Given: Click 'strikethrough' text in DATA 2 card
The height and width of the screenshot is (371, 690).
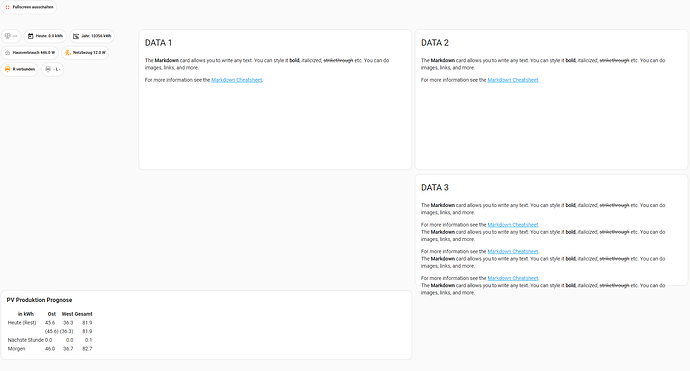Looking at the screenshot, I should point(614,60).
